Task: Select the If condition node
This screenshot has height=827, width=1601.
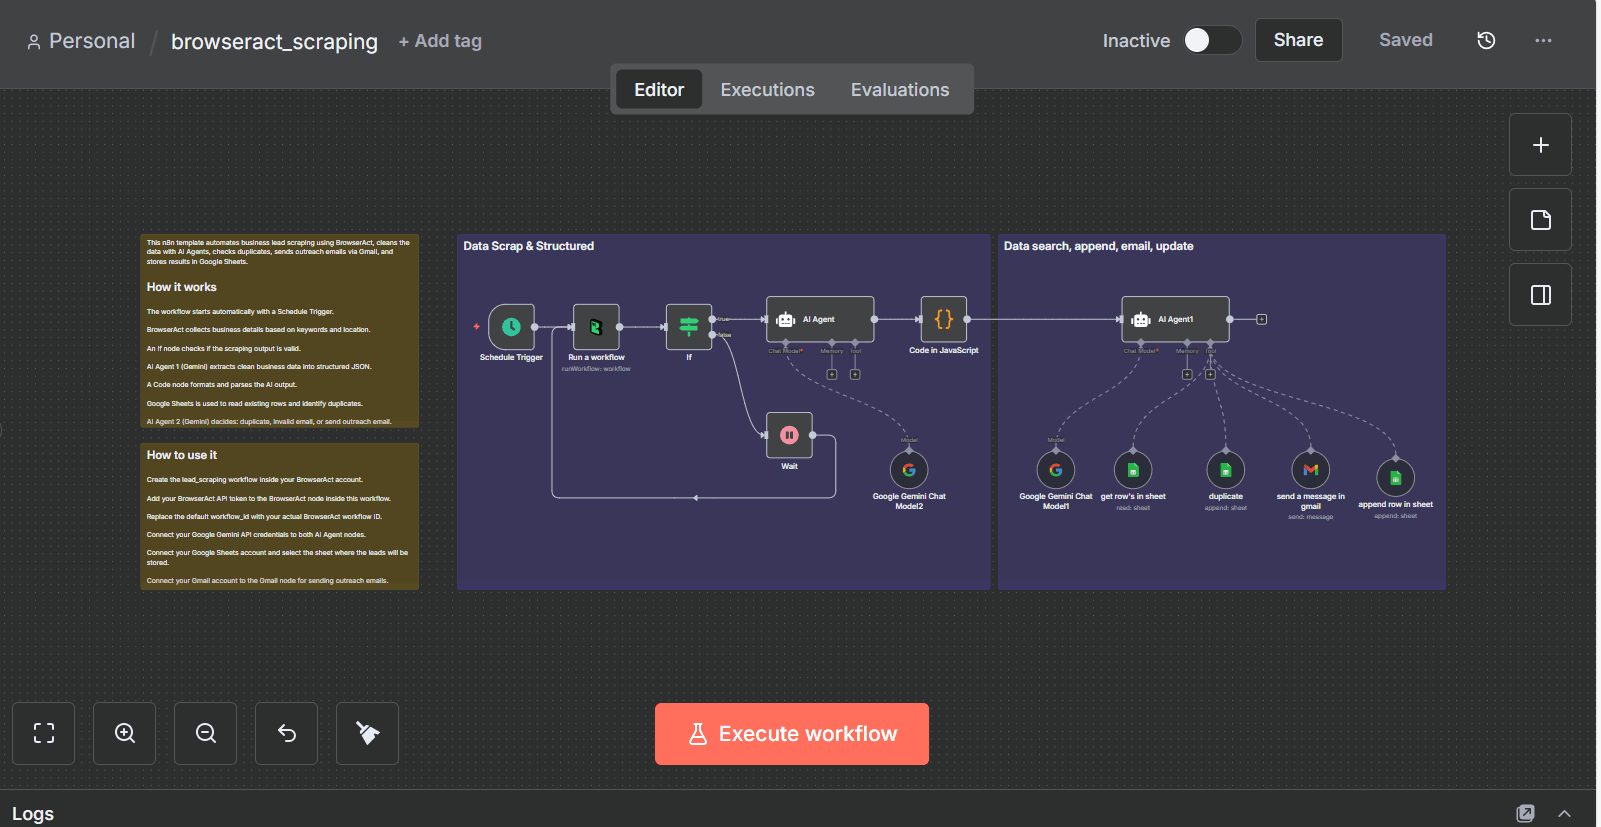Action: pyautogui.click(x=689, y=327)
